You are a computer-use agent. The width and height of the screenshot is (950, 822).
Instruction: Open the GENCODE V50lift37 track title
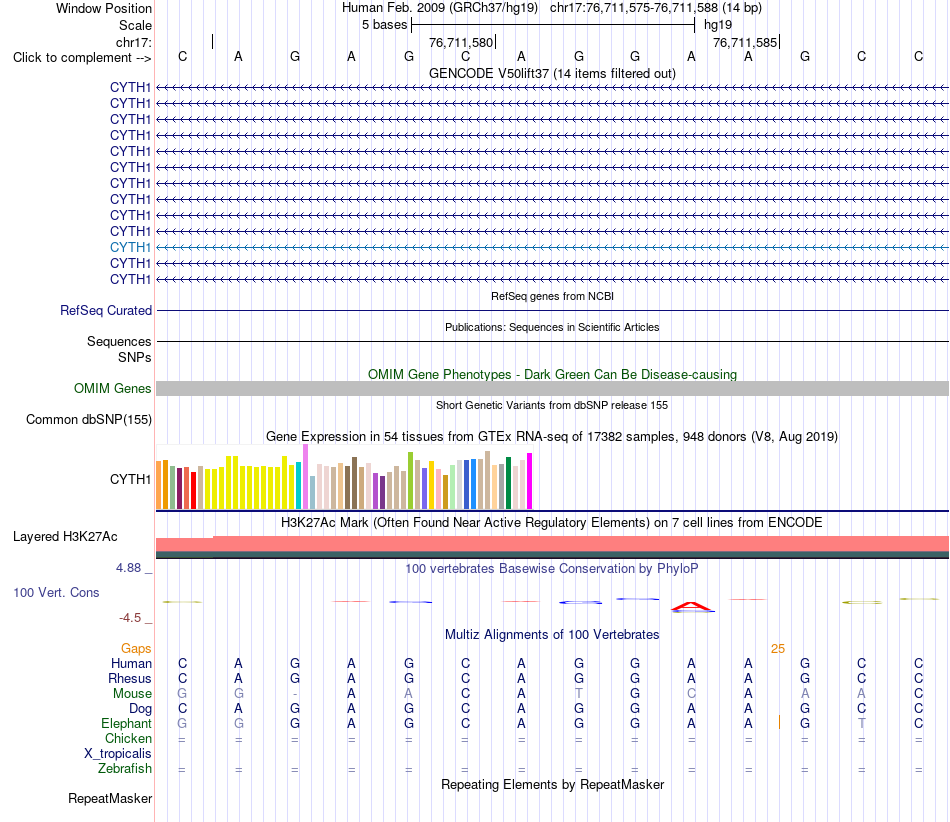[552, 73]
